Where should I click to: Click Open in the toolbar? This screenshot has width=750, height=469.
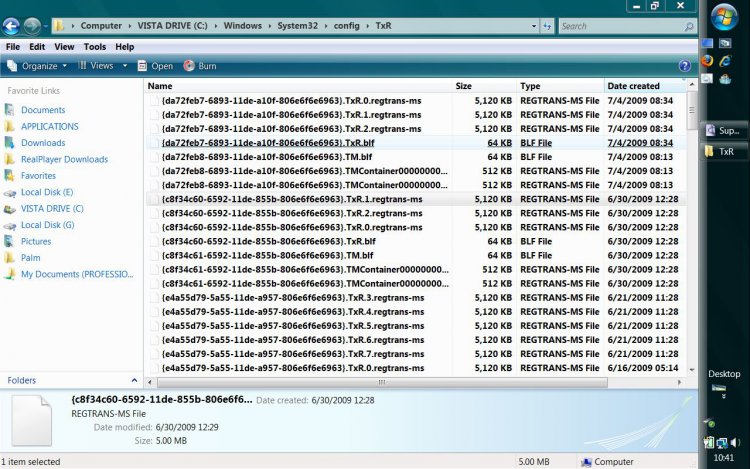point(155,66)
